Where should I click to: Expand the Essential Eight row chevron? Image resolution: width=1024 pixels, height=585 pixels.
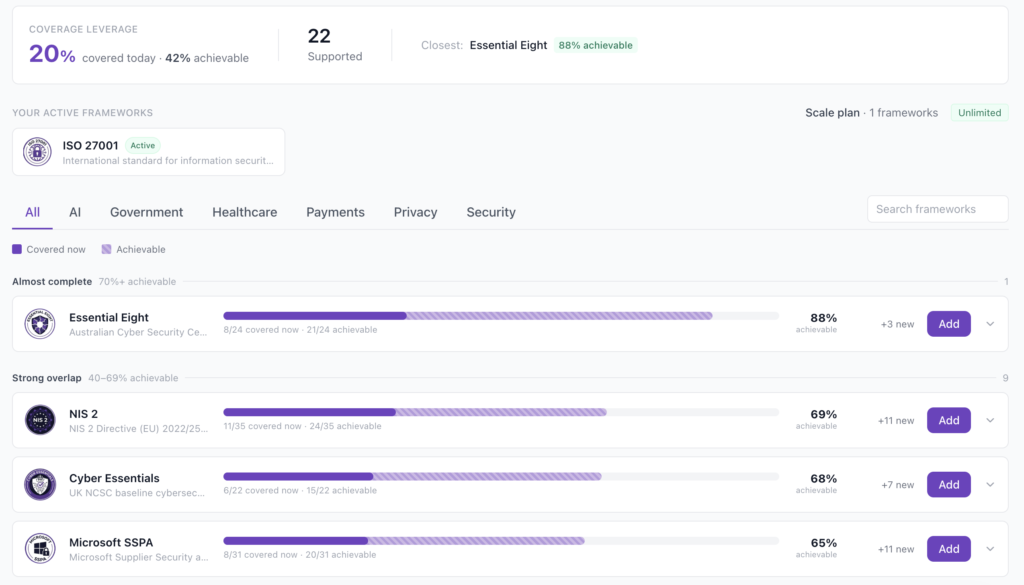[x=990, y=324]
